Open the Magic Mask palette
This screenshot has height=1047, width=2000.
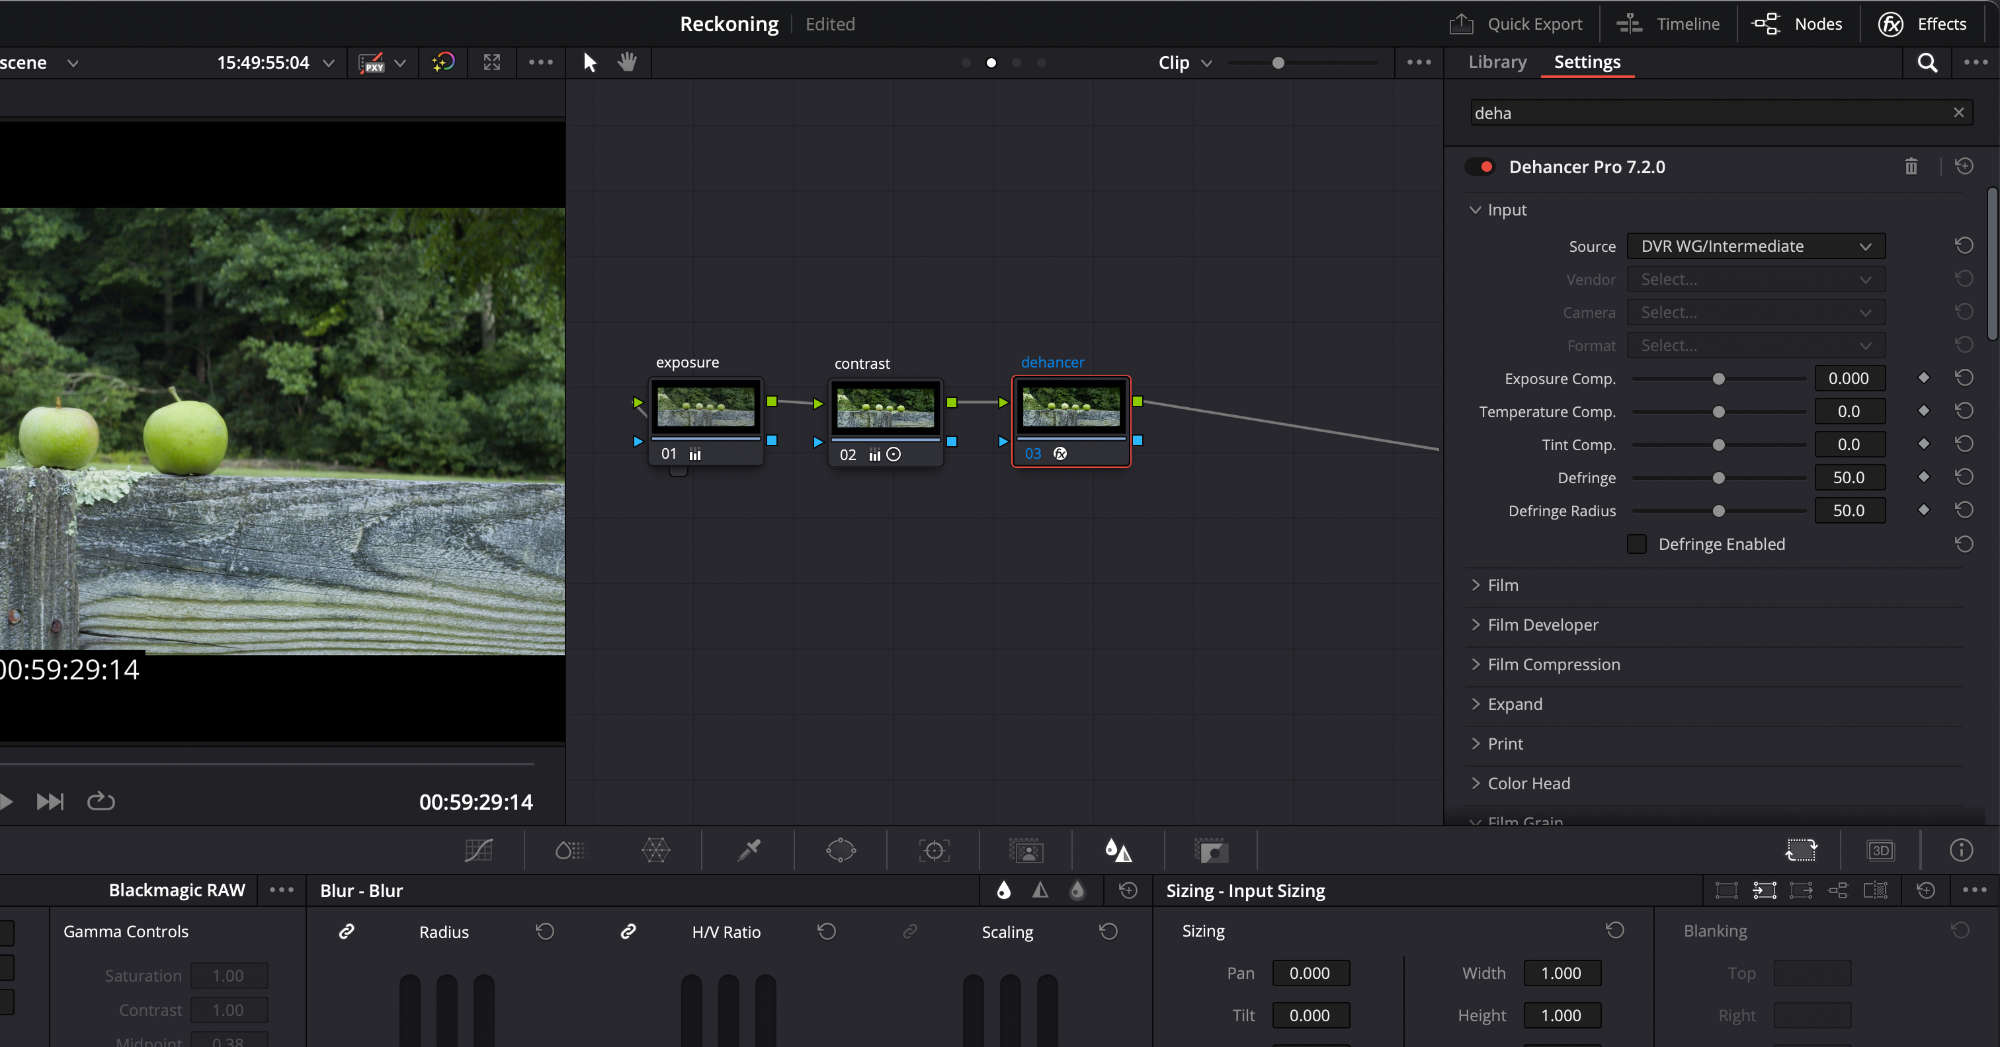pyautogui.click(x=1026, y=850)
